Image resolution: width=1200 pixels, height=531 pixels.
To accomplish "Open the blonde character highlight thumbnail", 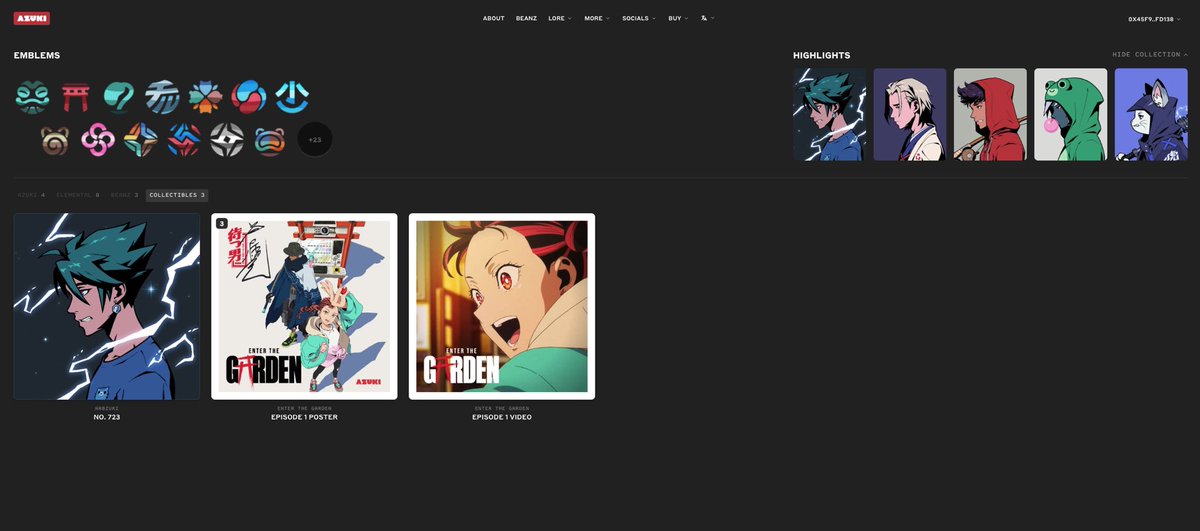I will point(910,114).
